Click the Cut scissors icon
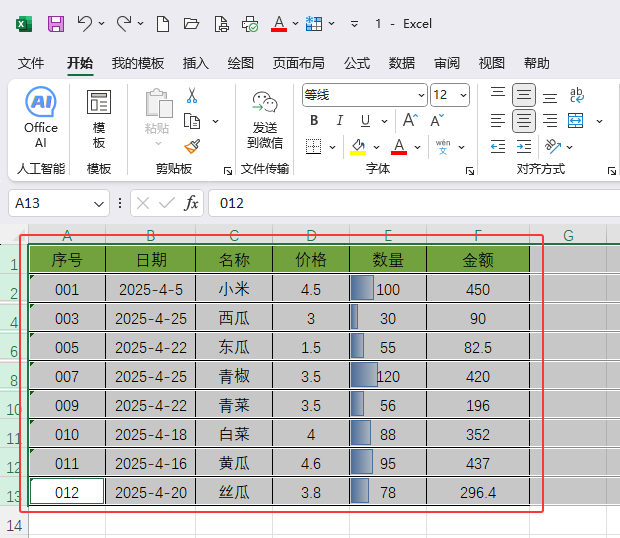This screenshot has height=538, width=620. (192, 96)
